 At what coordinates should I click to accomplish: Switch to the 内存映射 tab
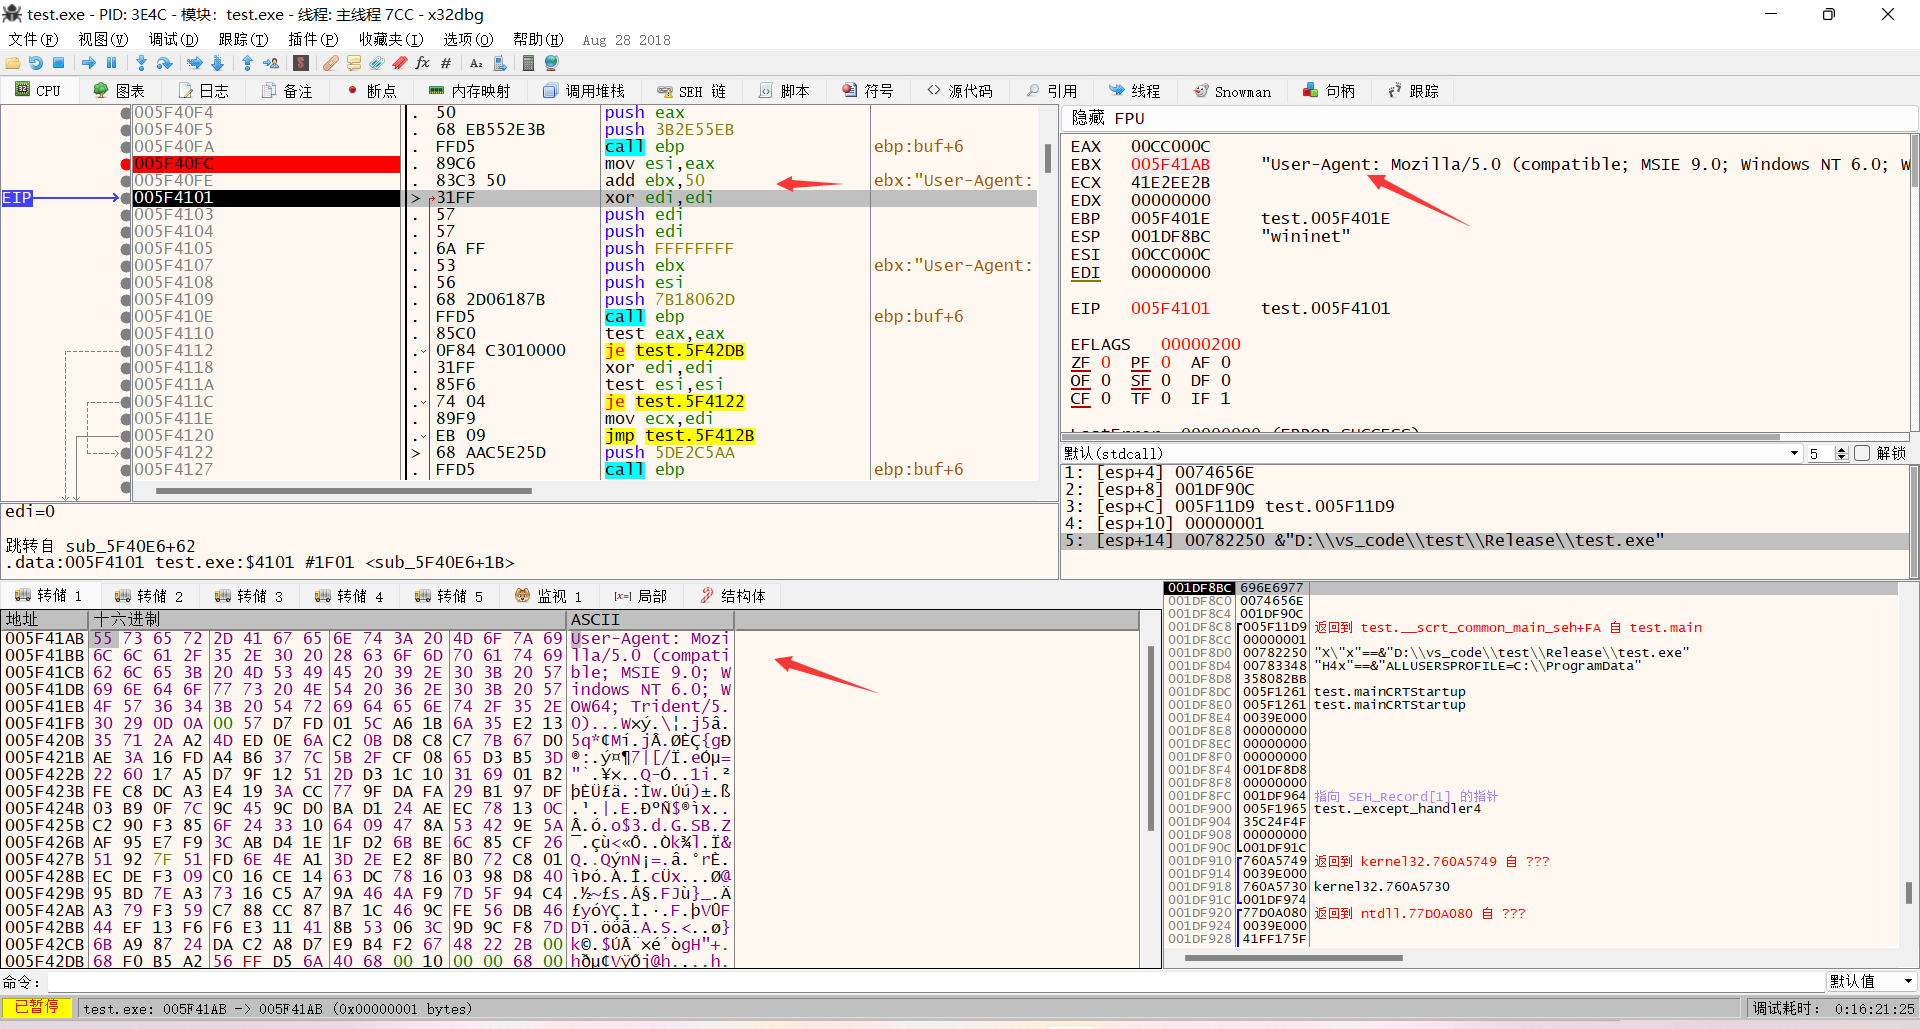(x=469, y=91)
